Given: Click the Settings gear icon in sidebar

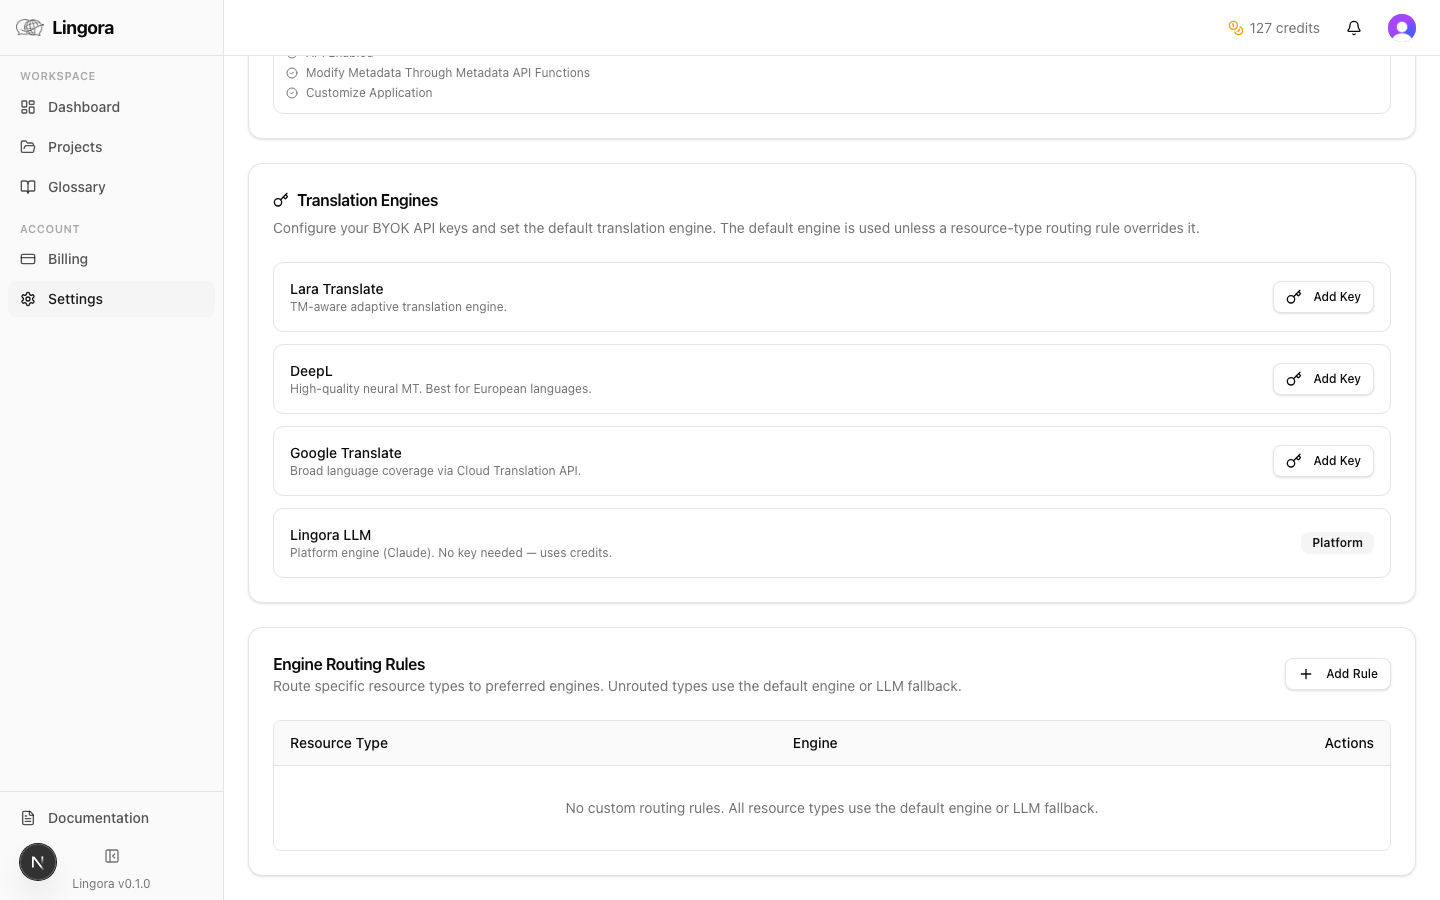Looking at the screenshot, I should tap(28, 299).
